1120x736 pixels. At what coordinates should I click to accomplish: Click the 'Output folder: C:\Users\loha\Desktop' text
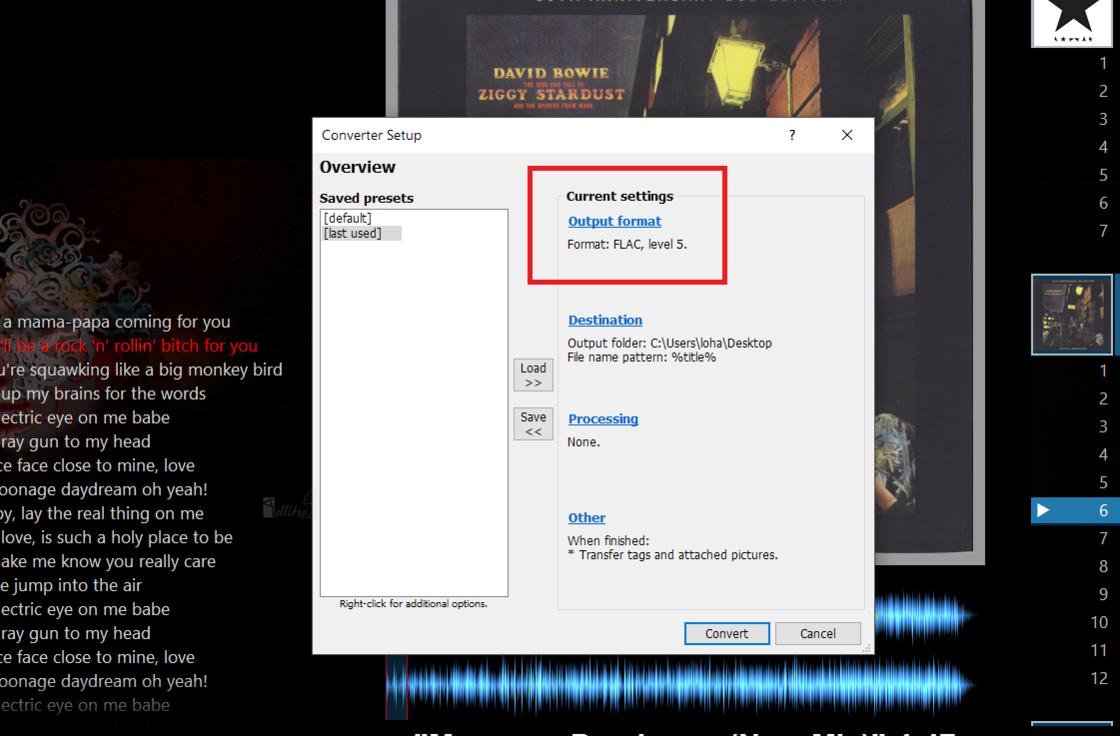pyautogui.click(x=669, y=343)
